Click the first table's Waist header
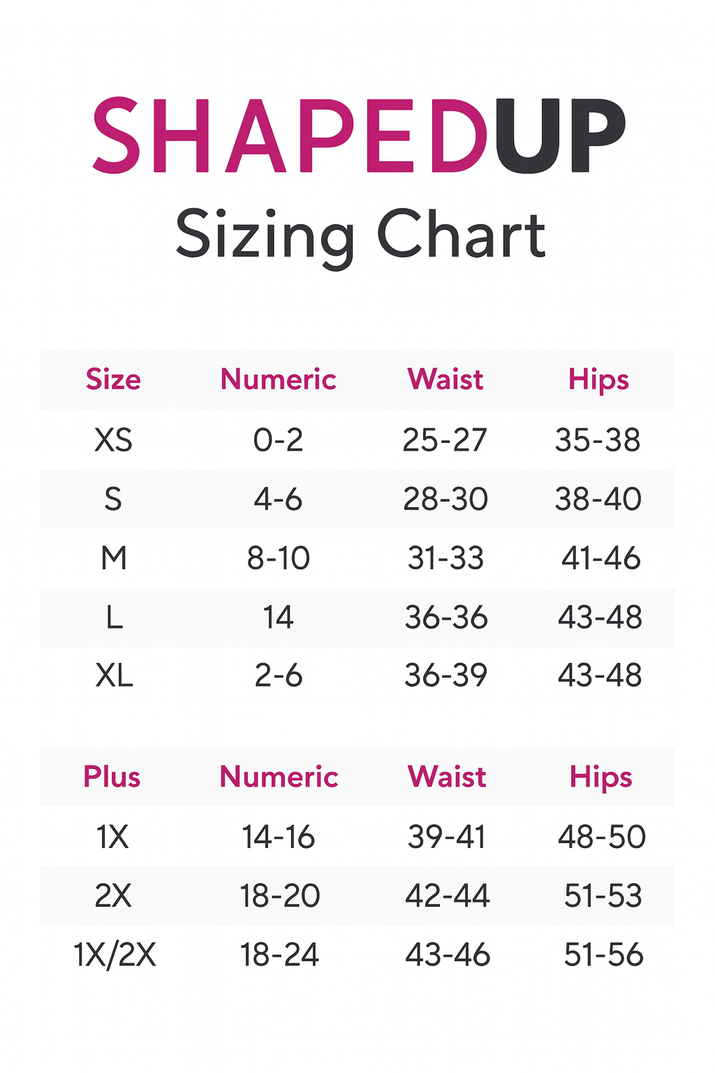Image resolution: width=715 pixels, height=1073 pixels. pyautogui.click(x=445, y=380)
